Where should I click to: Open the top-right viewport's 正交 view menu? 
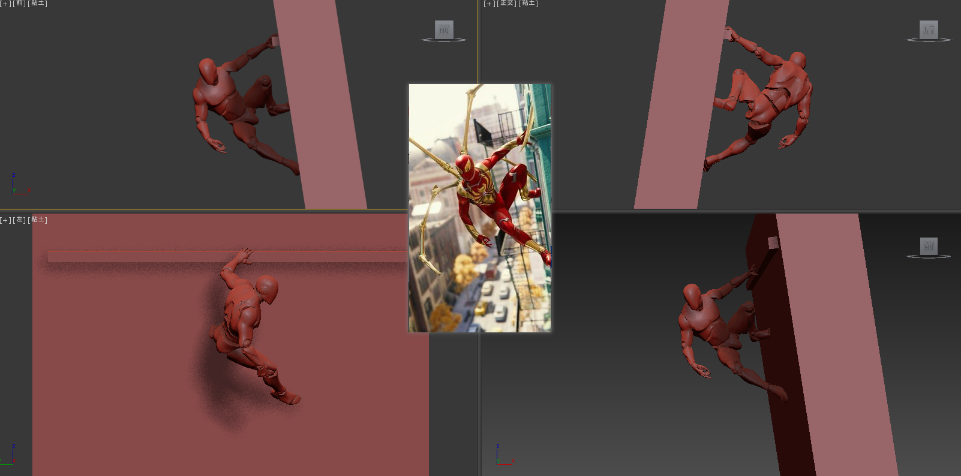pyautogui.click(x=507, y=3)
